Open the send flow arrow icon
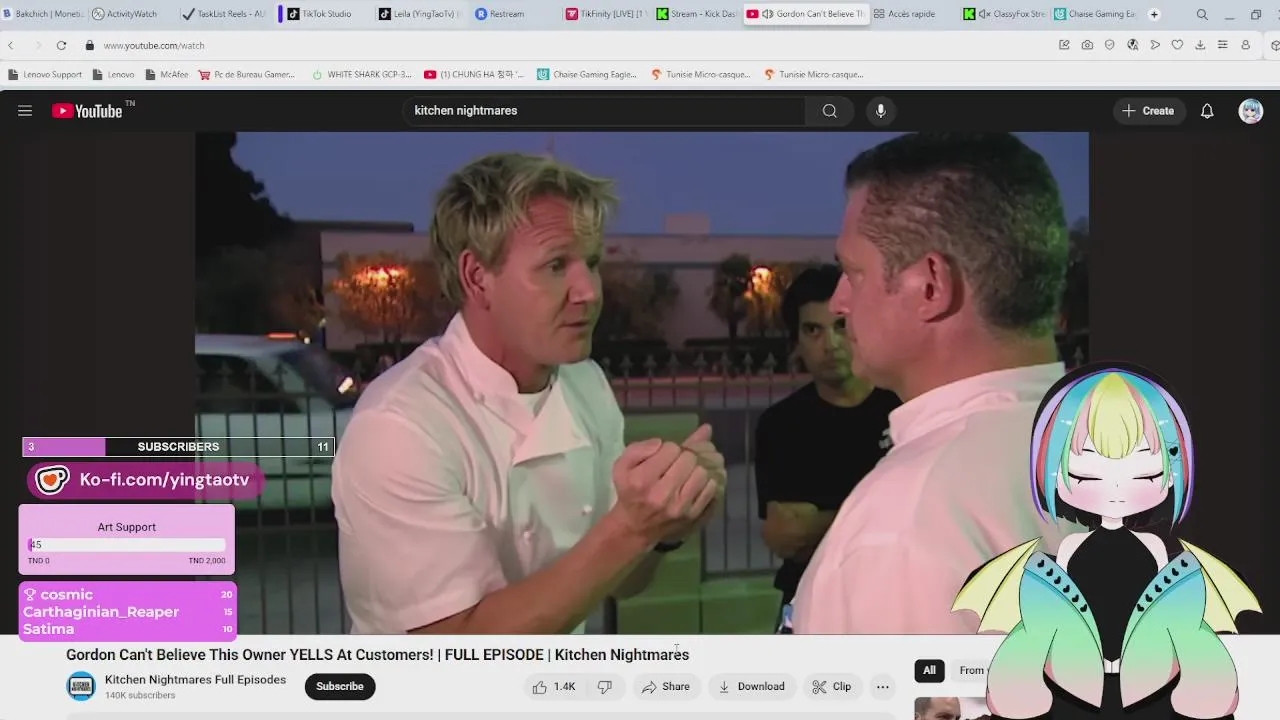Viewport: 1280px width, 720px height. 1155,45
